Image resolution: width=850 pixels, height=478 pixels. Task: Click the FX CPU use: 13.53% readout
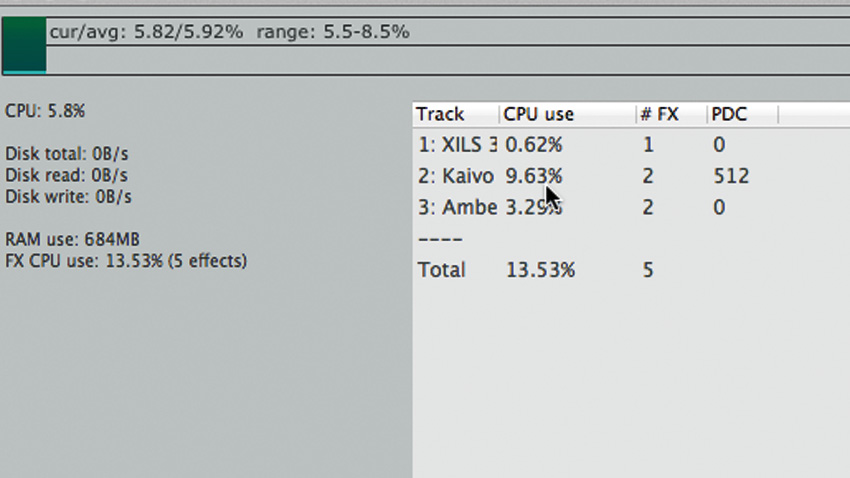coord(126,261)
